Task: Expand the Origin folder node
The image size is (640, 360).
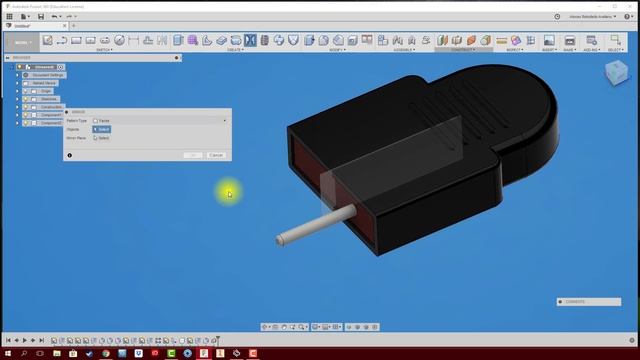Action: (x=18, y=91)
